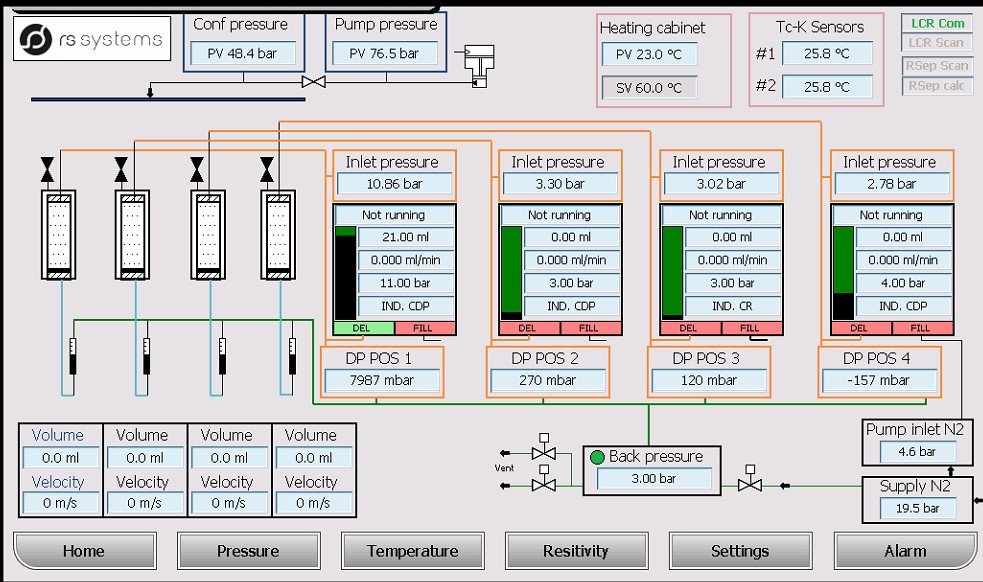The width and height of the screenshot is (983, 582).
Task: Click the pump 1 black level bar
Action: click(345, 274)
